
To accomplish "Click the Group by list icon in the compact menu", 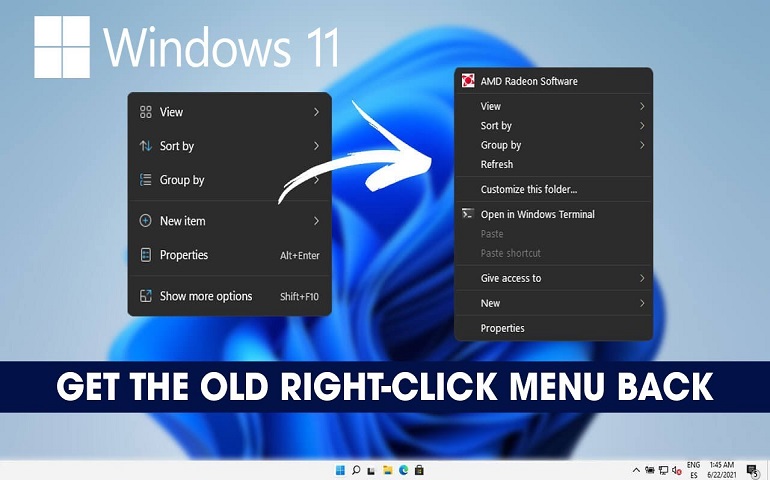I will [145, 180].
